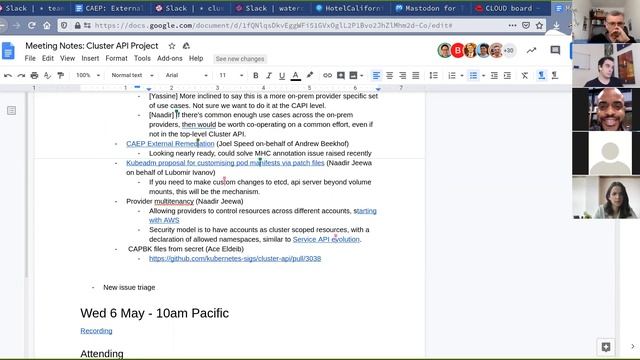The width and height of the screenshot is (640, 360).
Task: Open the Tools menu
Action: pyautogui.click(x=142, y=58)
